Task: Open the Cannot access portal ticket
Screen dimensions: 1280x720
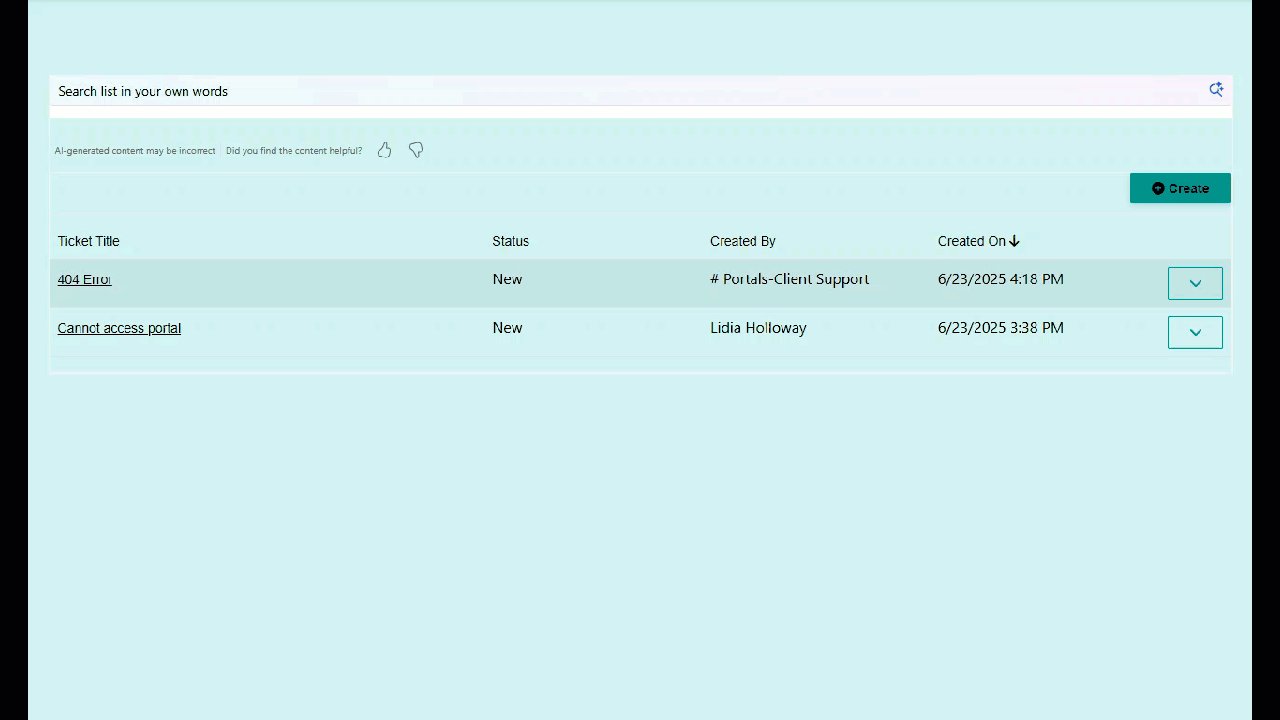Action: (119, 328)
